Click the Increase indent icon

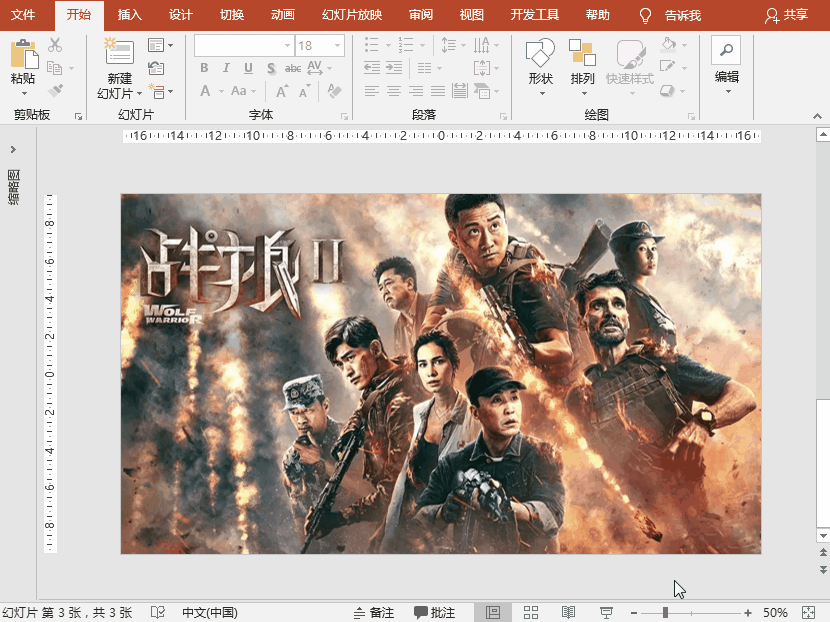394,68
